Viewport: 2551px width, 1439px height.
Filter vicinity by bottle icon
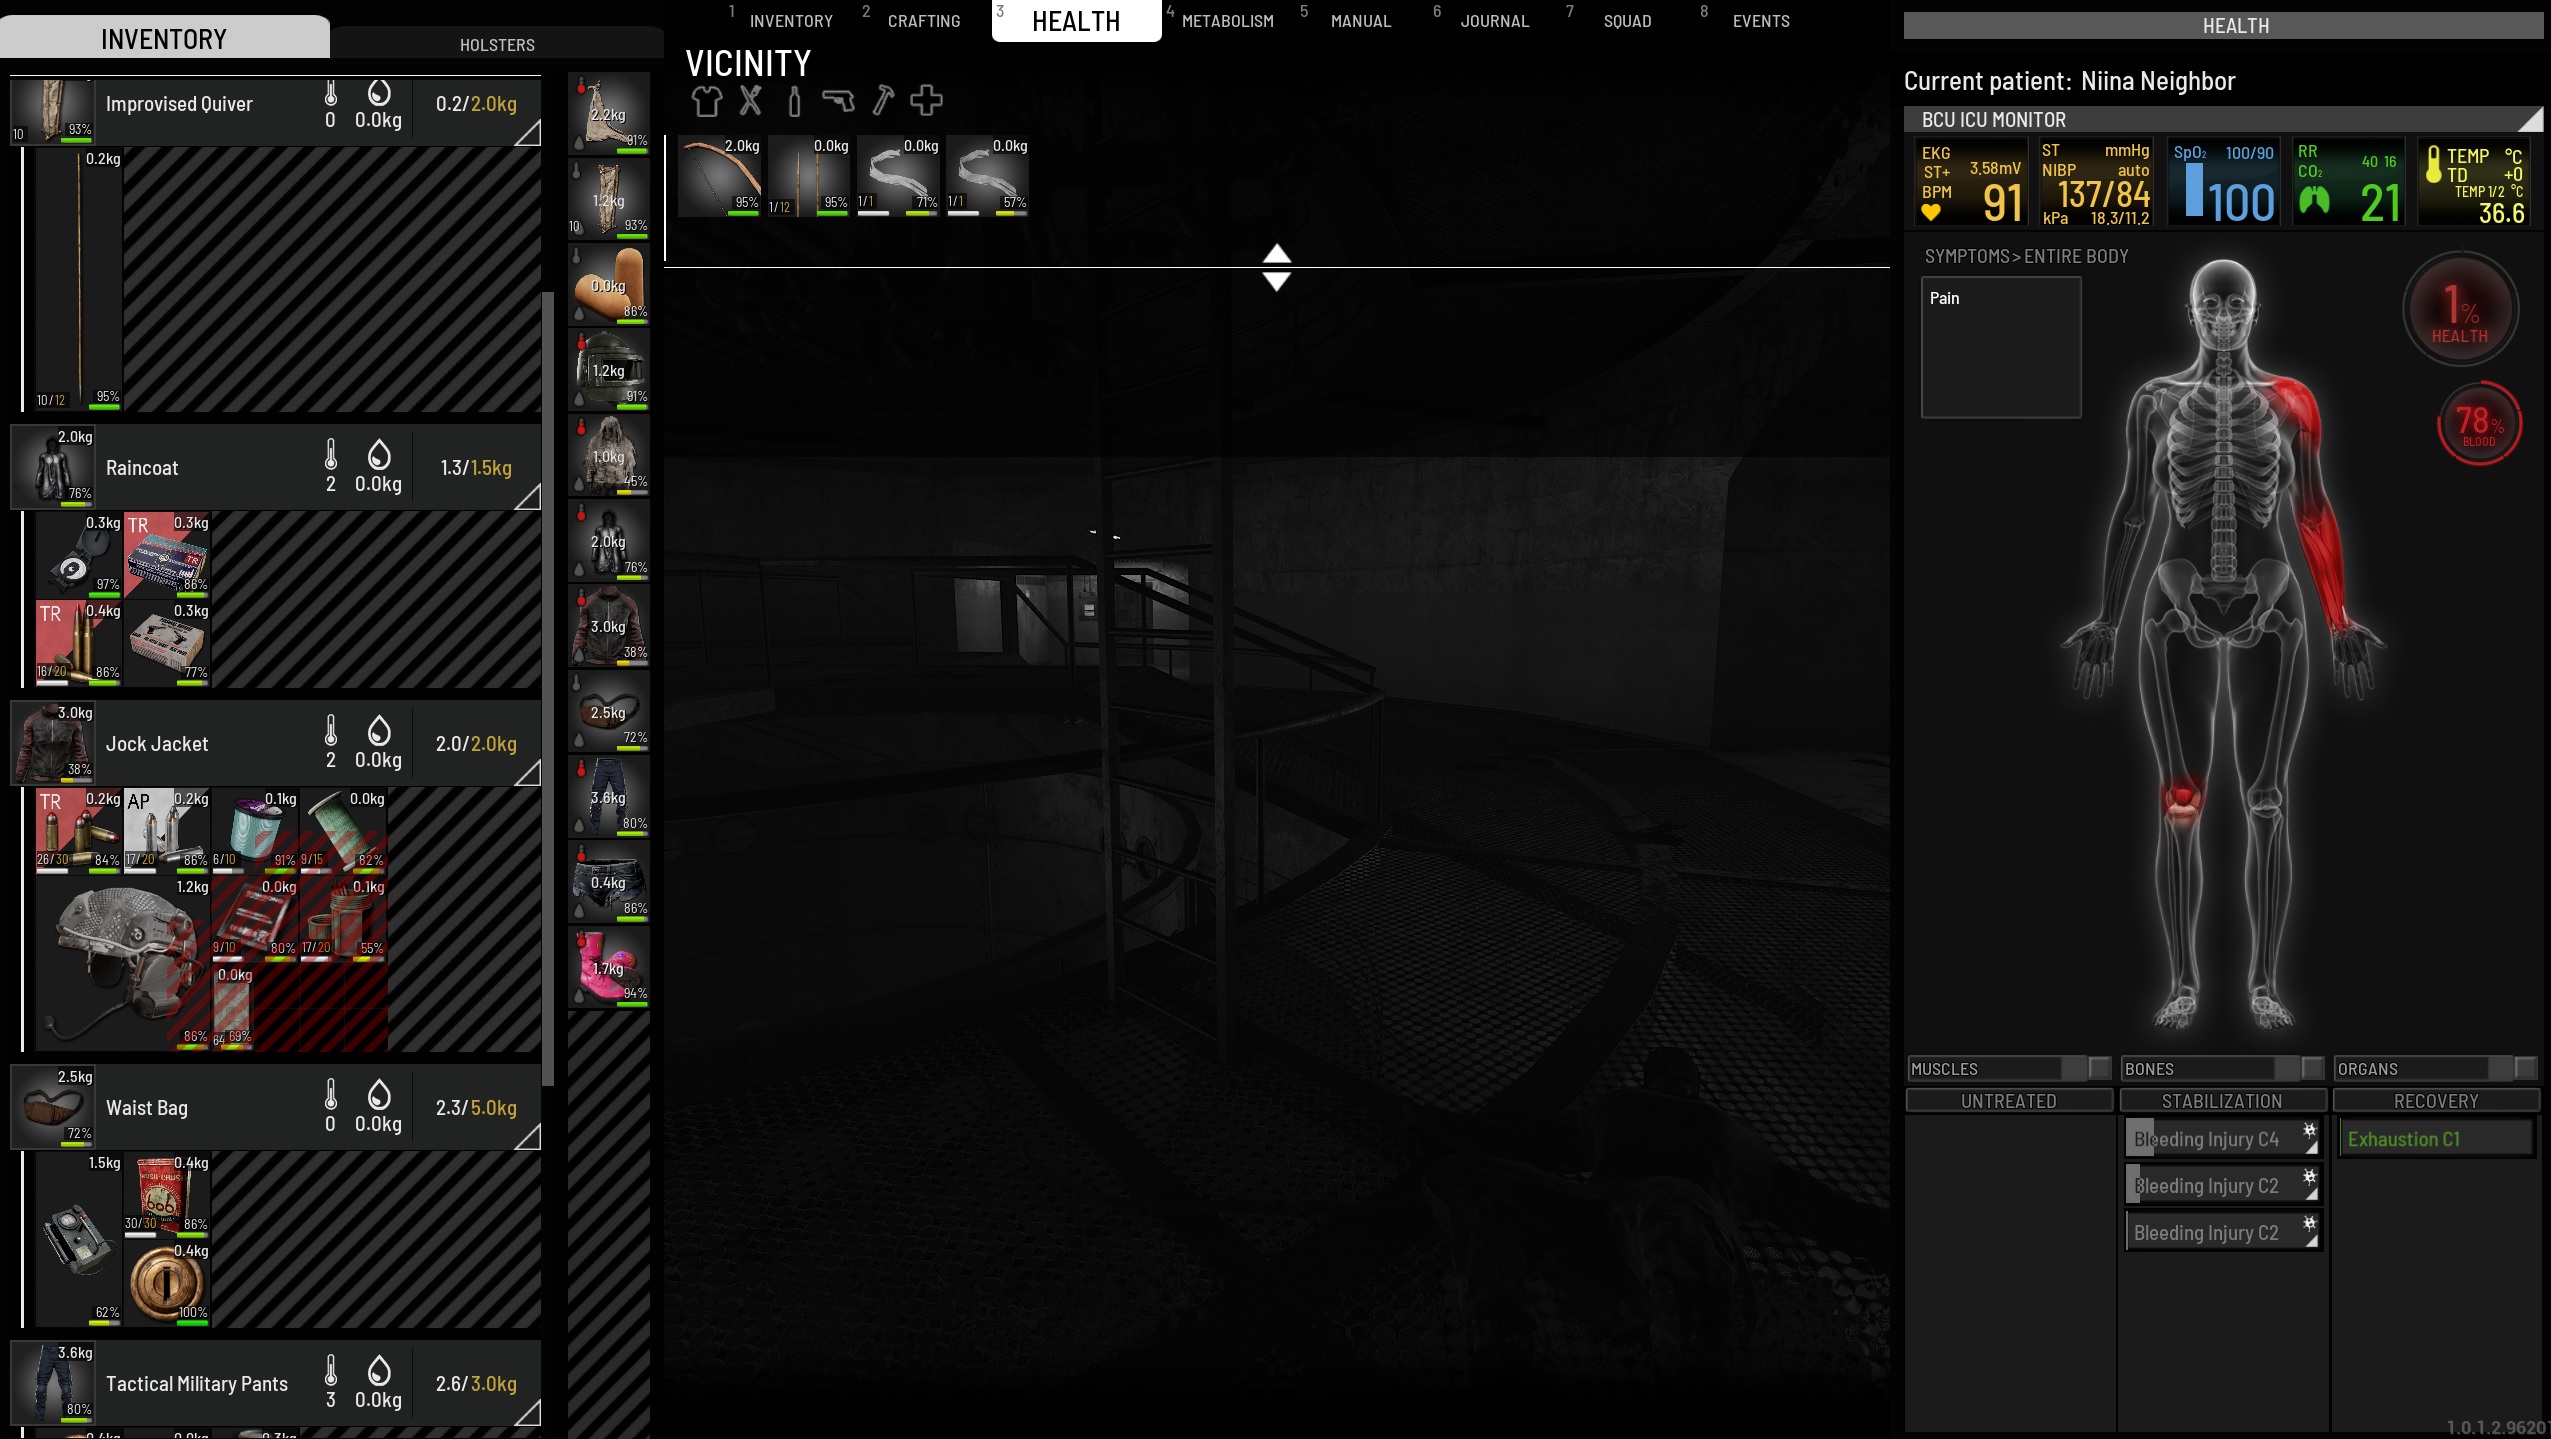[x=794, y=101]
